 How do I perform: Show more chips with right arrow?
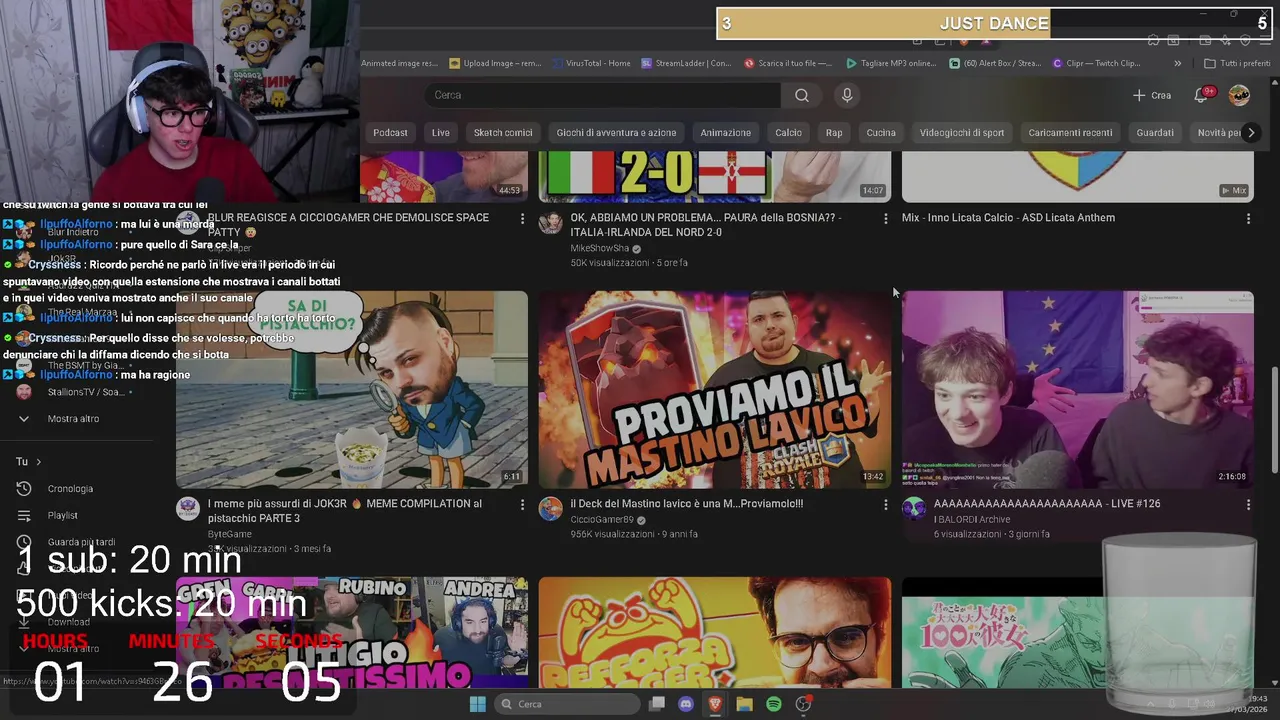[x=1250, y=132]
